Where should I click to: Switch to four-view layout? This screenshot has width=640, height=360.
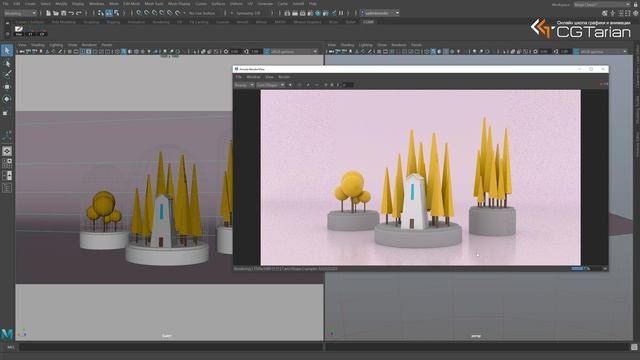click(x=7, y=163)
